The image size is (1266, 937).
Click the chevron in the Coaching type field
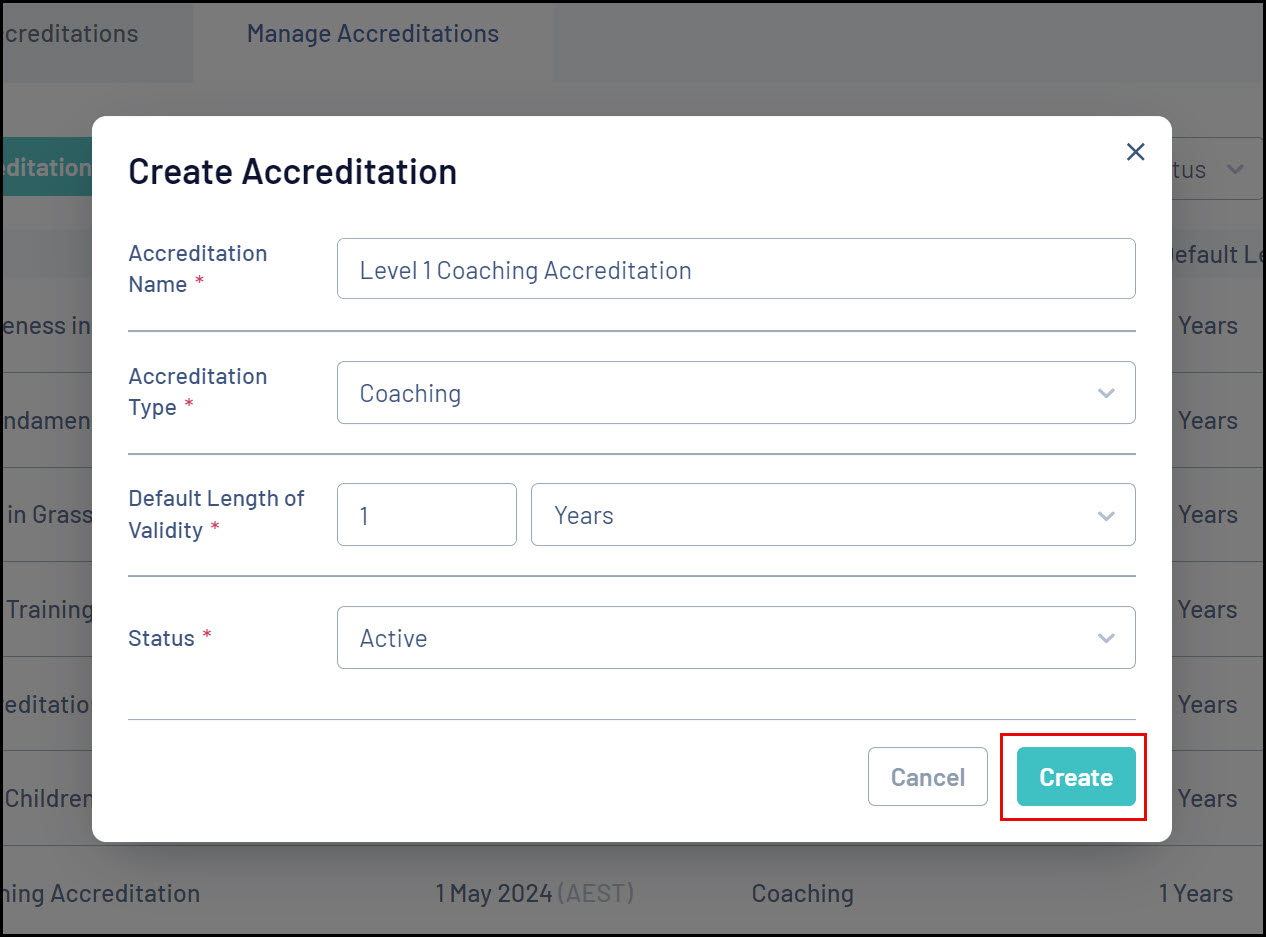coord(1106,393)
